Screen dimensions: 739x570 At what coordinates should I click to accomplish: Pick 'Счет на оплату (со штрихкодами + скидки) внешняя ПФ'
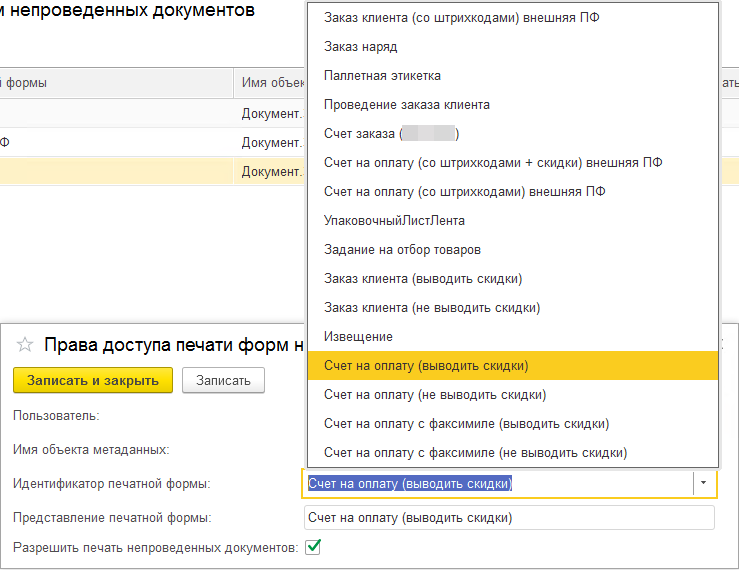(x=493, y=162)
